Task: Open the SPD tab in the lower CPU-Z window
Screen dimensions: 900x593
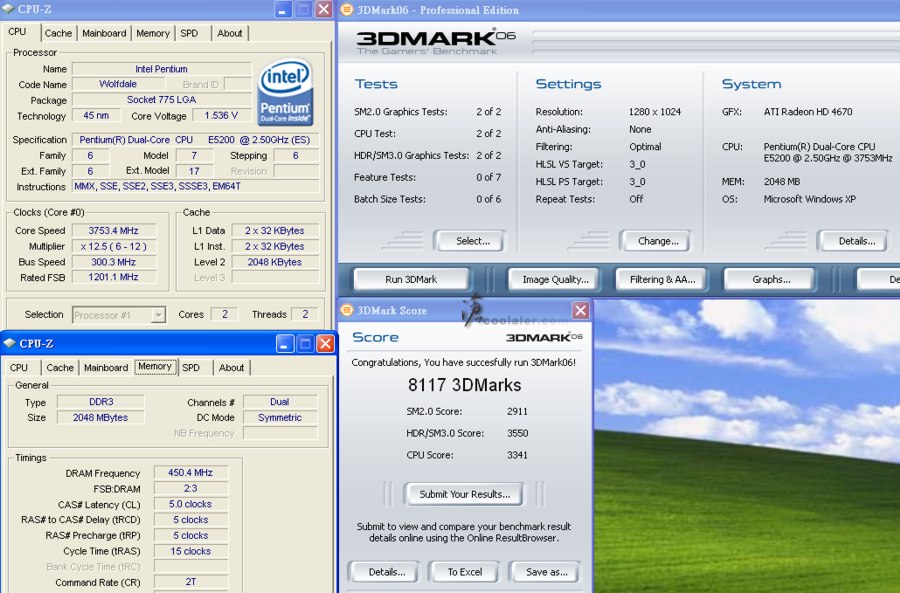Action: click(191, 367)
